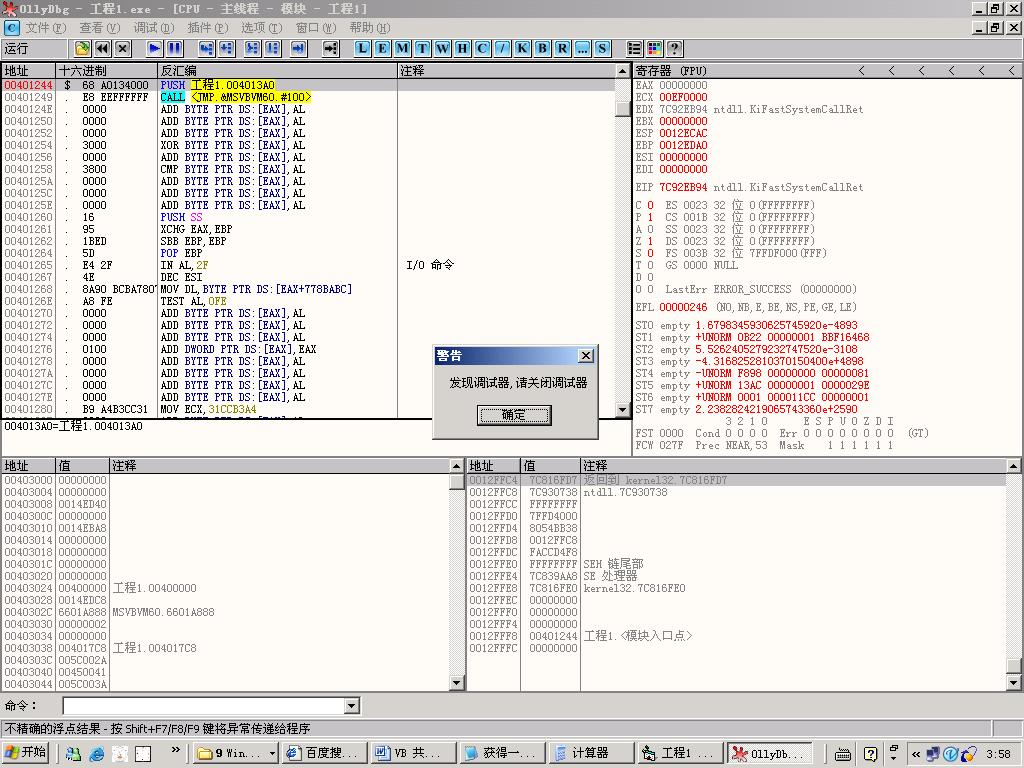Image resolution: width=1024 pixels, height=768 pixels.
Task: Switch to 计算器 taskbar window
Action: (x=590, y=753)
